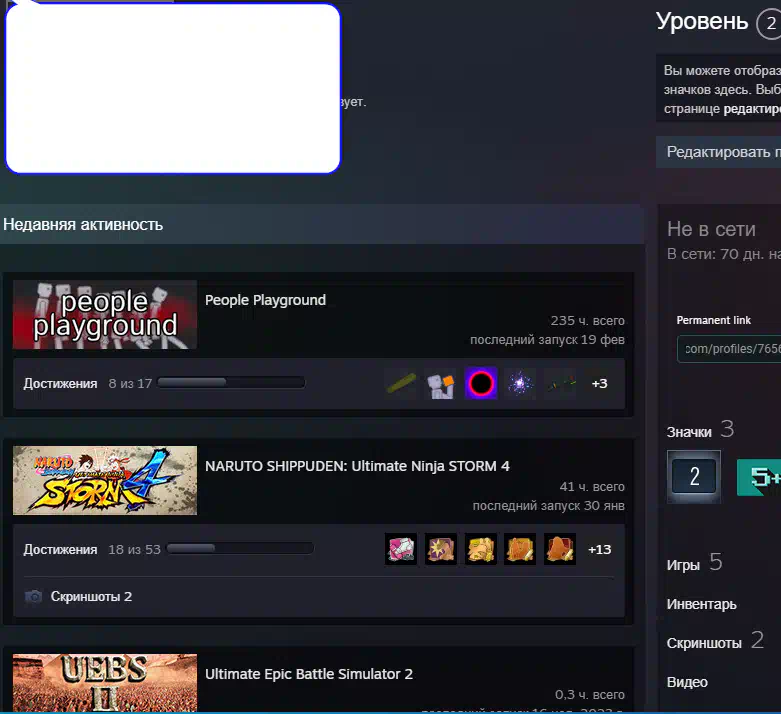The height and width of the screenshot is (714, 781).
Task: Open the star burst scroll Naruto achievement icon
Action: (x=441, y=549)
